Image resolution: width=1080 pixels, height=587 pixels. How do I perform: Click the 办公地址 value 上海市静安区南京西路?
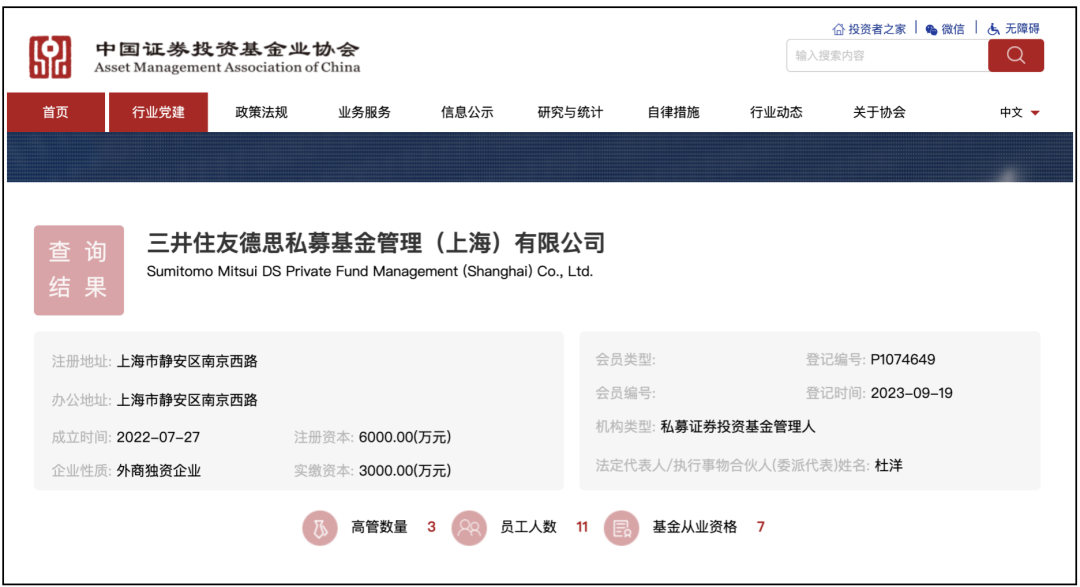click(187, 400)
